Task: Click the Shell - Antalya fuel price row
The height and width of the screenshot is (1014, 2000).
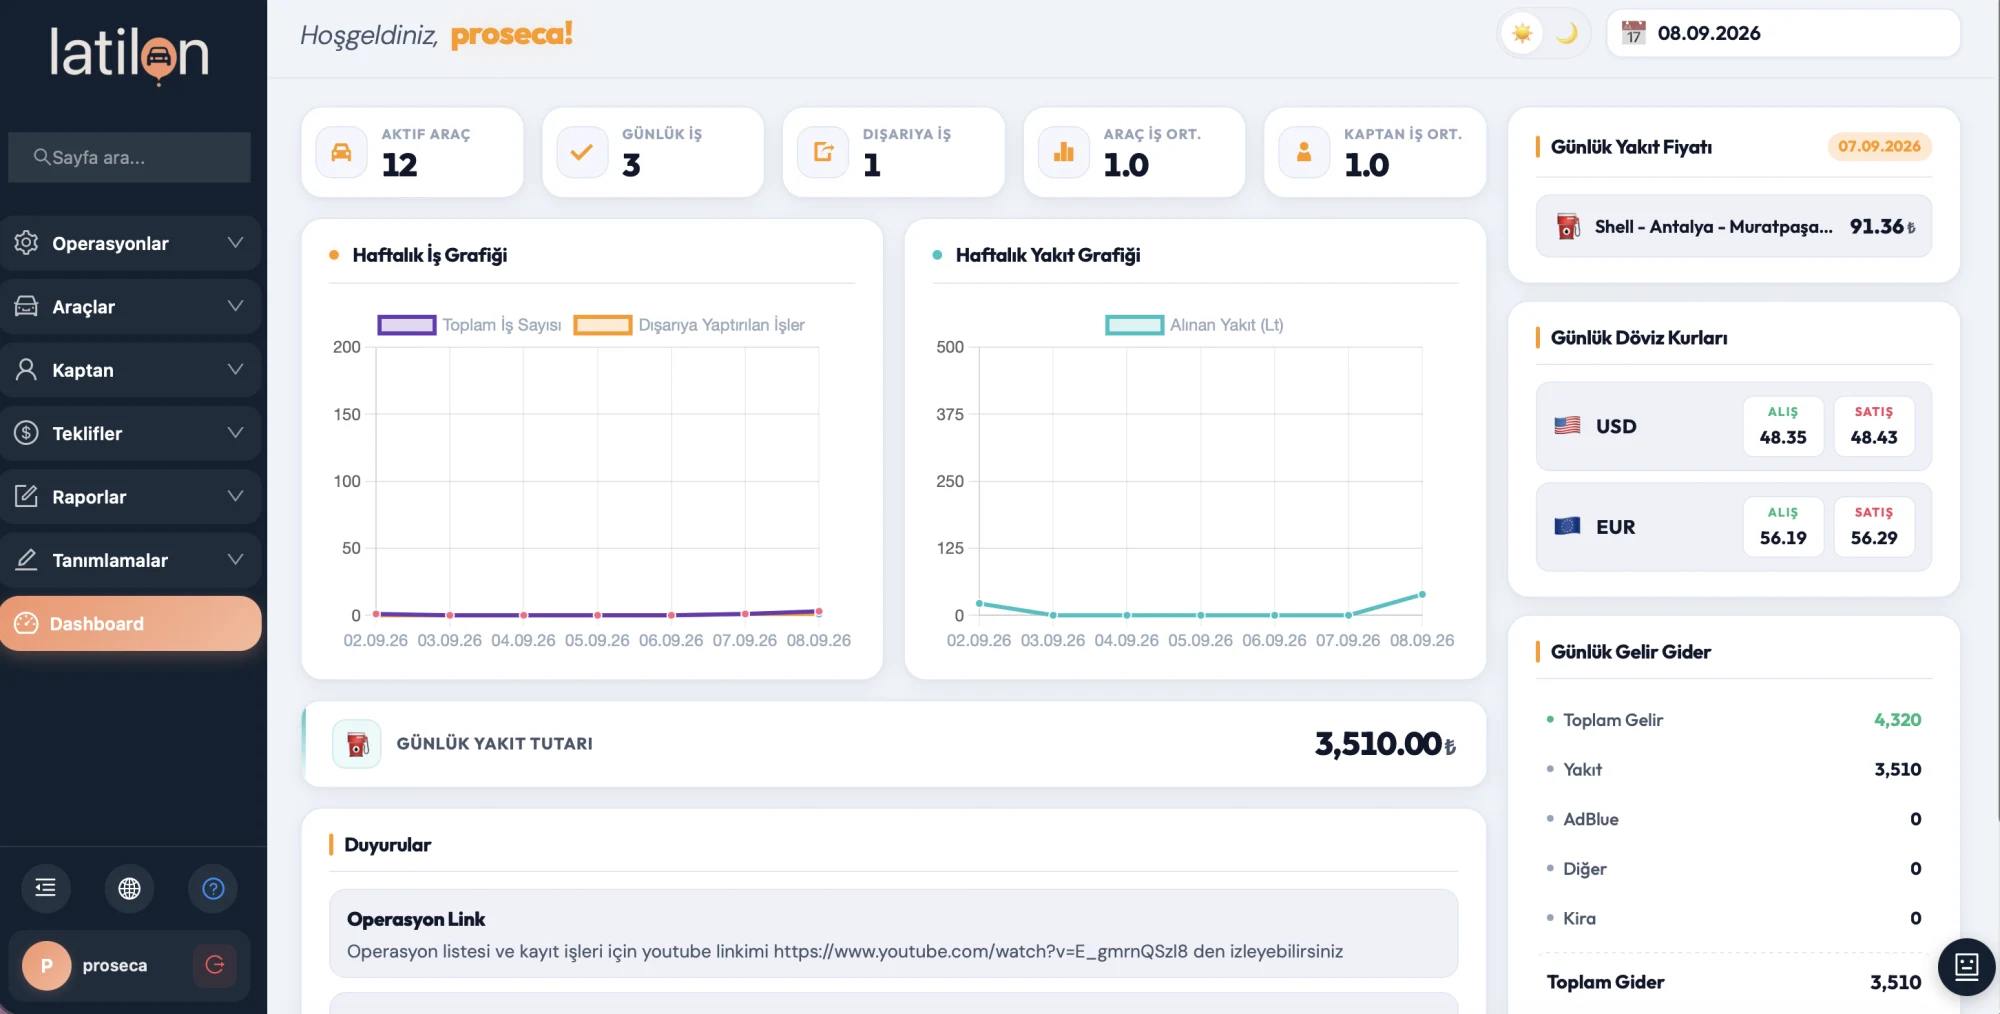Action: [1734, 226]
